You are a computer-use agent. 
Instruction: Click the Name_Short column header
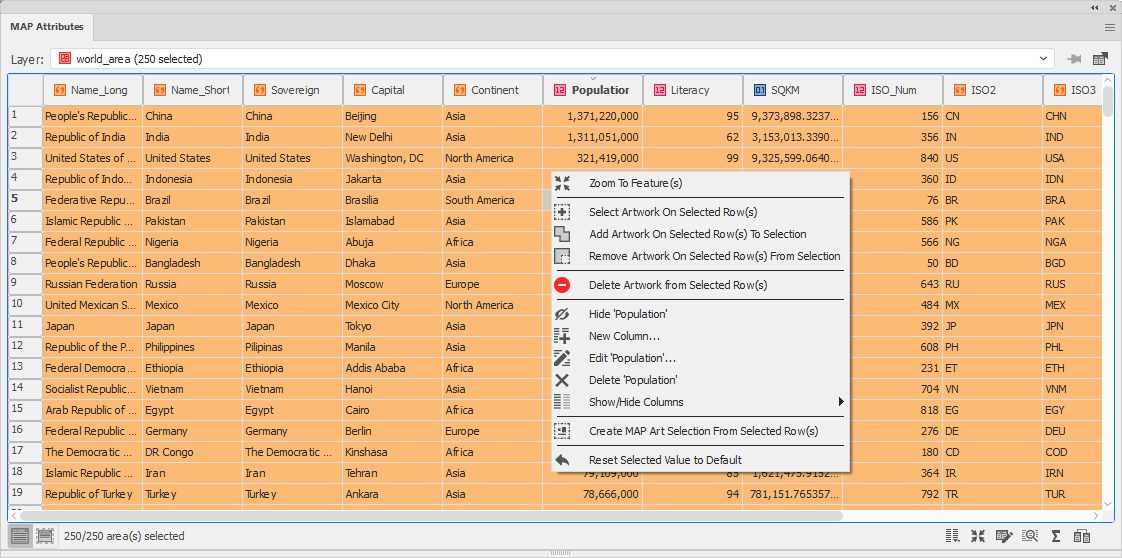click(193, 90)
